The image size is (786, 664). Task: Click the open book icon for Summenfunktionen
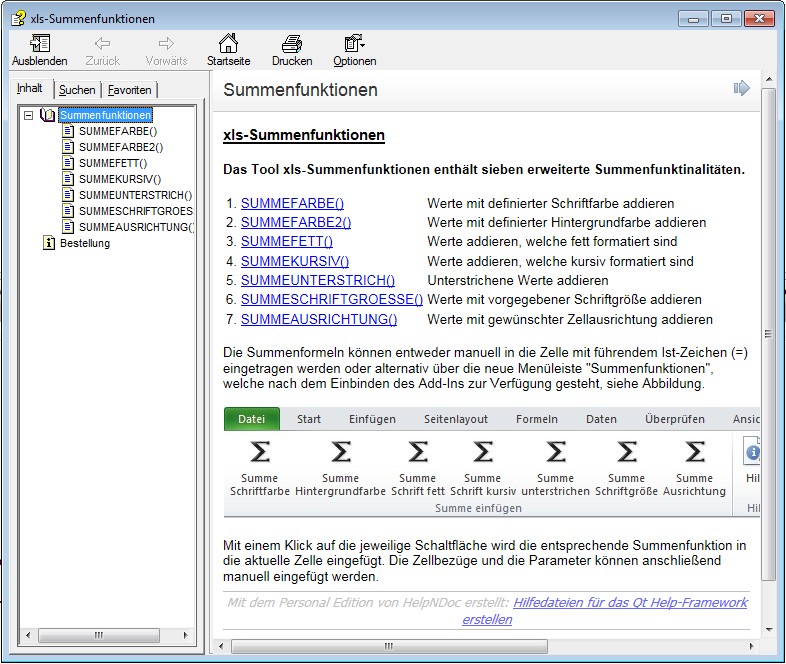pos(48,115)
